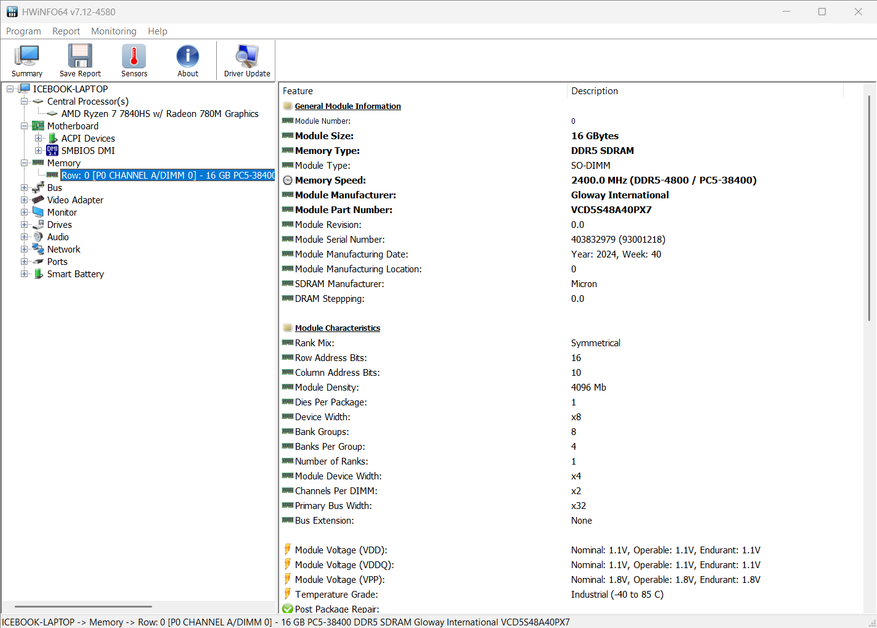Click the Video Adapter card icon
The height and width of the screenshot is (628, 877).
[38, 200]
